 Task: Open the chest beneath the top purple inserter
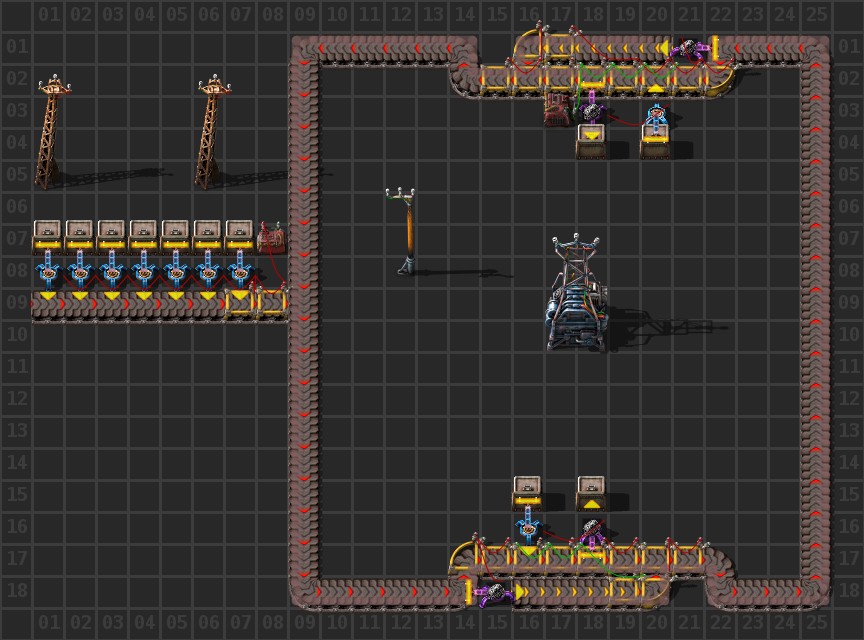coord(591,140)
